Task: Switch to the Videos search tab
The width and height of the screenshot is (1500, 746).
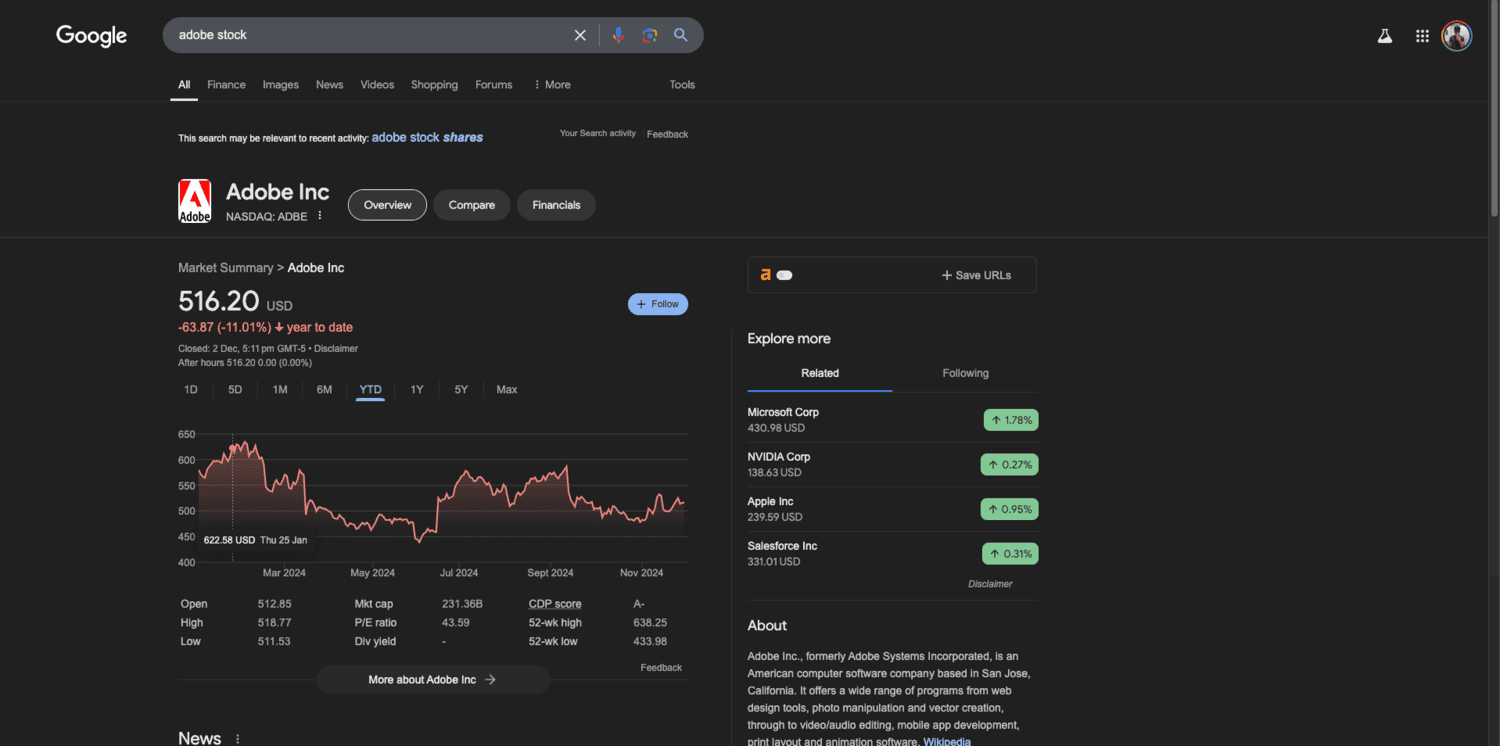Action: click(377, 85)
